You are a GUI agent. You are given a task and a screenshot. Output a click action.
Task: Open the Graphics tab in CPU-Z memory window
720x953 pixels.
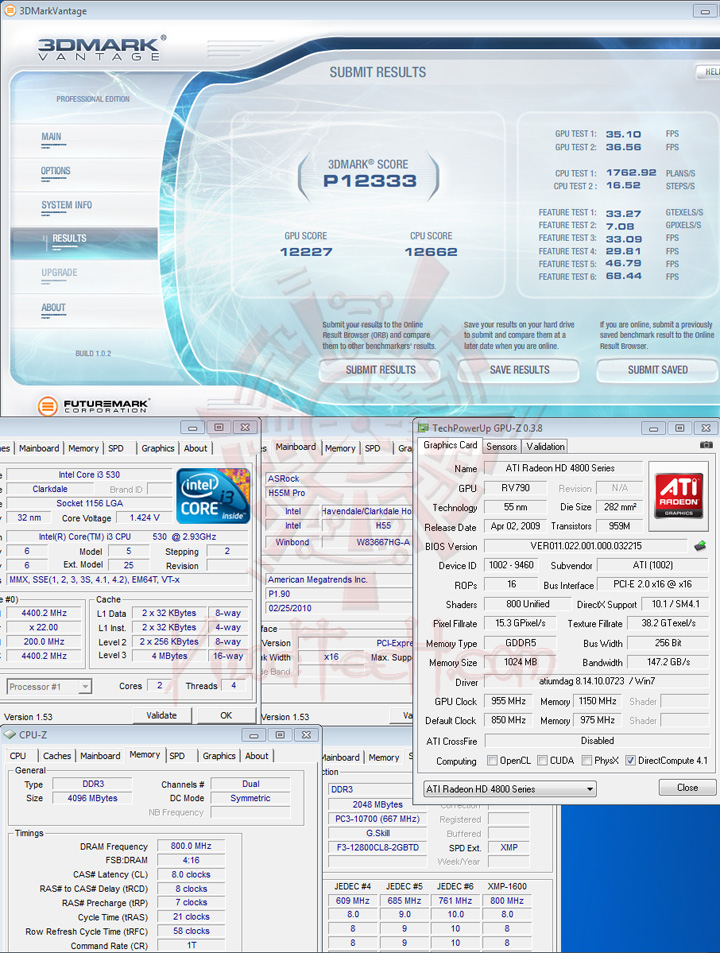[x=219, y=755]
